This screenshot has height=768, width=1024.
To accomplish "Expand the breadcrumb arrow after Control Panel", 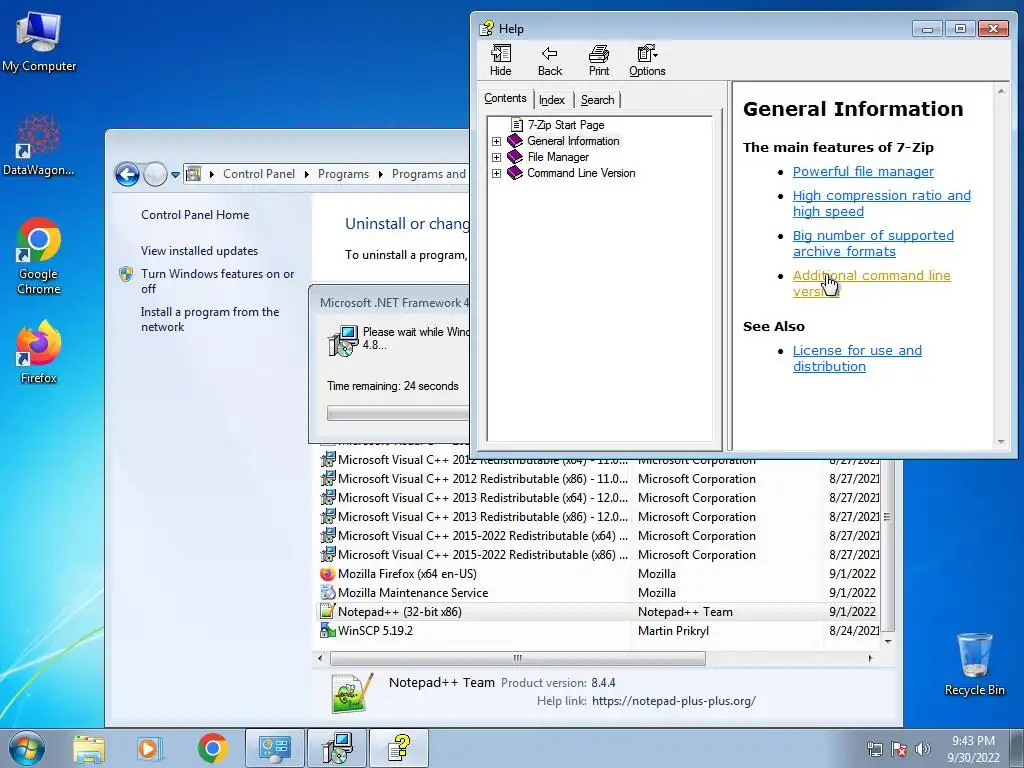I will coord(307,174).
